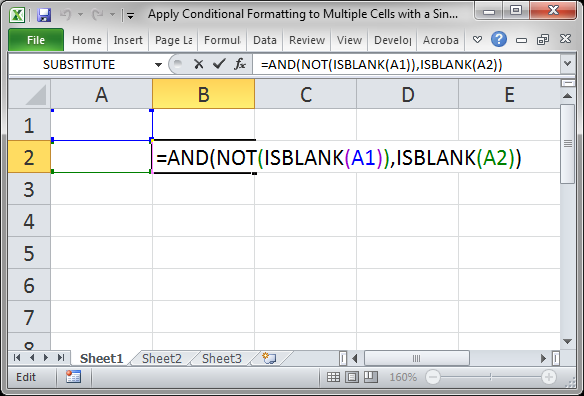Click the Undo arrow icon
584x396 pixels.
[65, 15]
